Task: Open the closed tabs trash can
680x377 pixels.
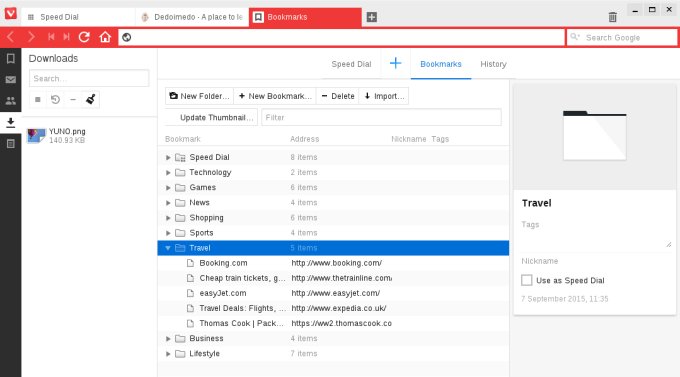Action: click(x=612, y=17)
